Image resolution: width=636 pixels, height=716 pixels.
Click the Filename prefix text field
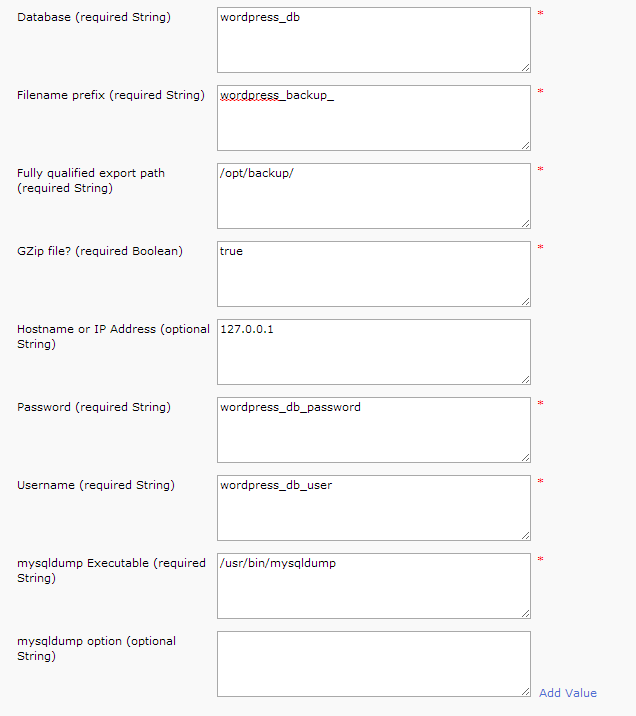[x=373, y=118]
